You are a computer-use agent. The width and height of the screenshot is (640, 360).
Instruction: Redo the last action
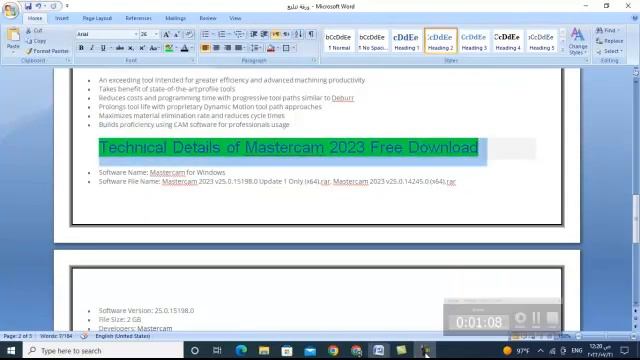click(53, 6)
